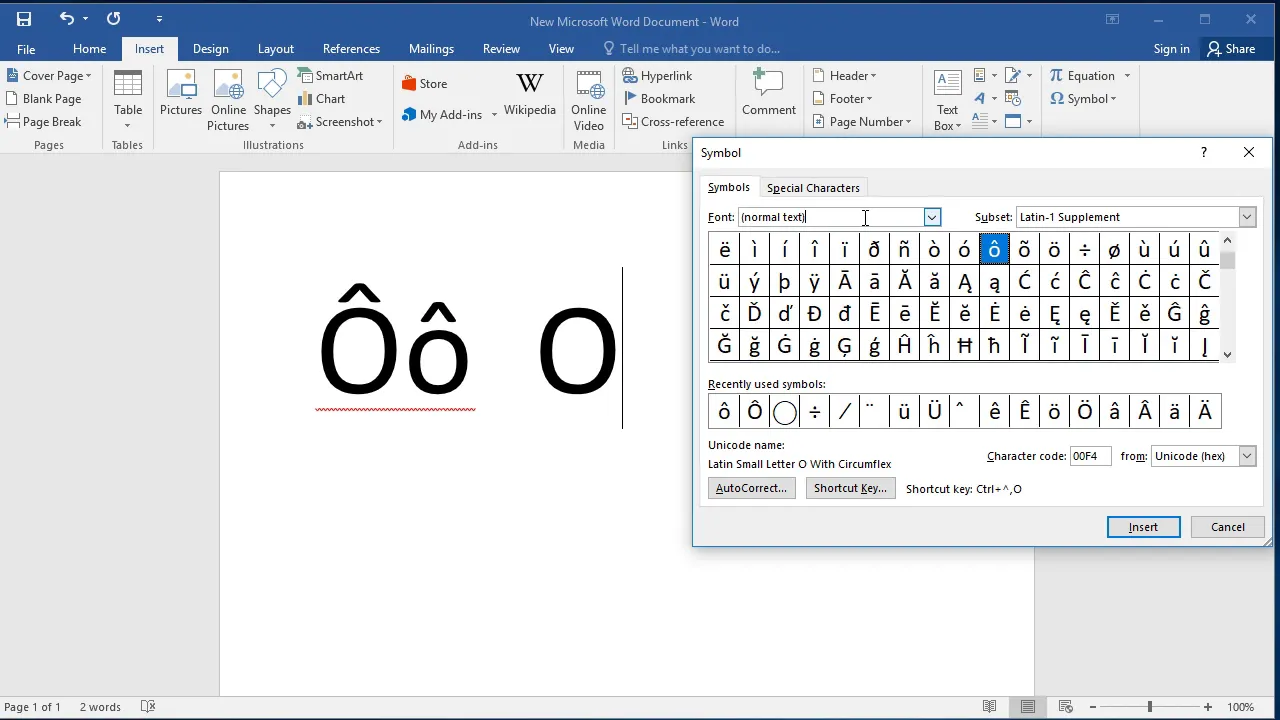
Task: Expand the Subset dropdown list
Action: point(1247,217)
